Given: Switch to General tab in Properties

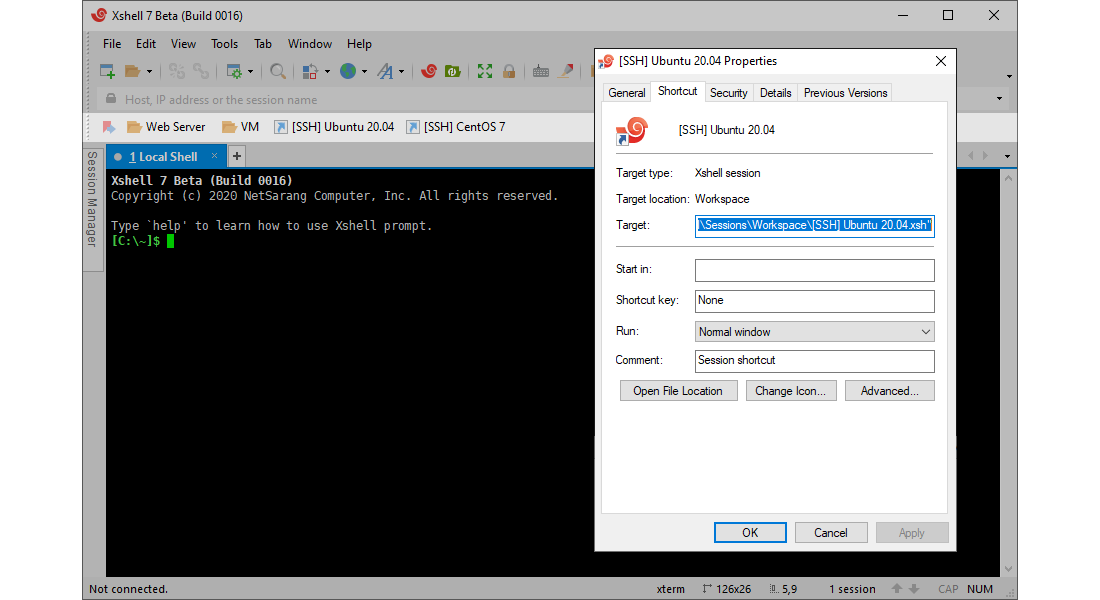Looking at the screenshot, I should [x=626, y=93].
